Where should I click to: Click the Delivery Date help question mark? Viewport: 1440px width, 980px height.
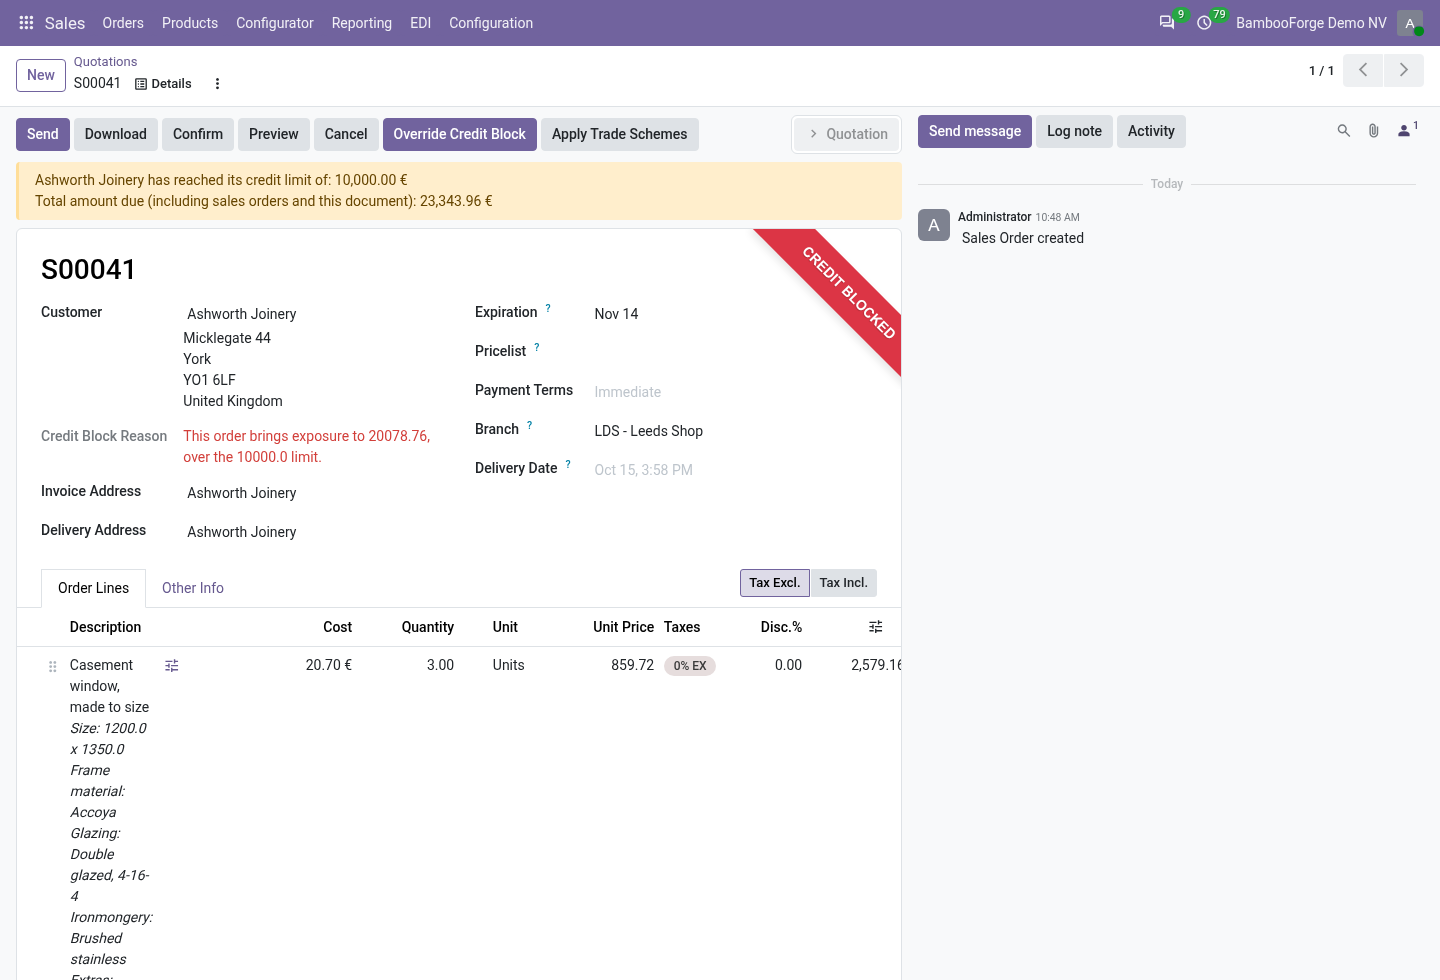coord(568,464)
